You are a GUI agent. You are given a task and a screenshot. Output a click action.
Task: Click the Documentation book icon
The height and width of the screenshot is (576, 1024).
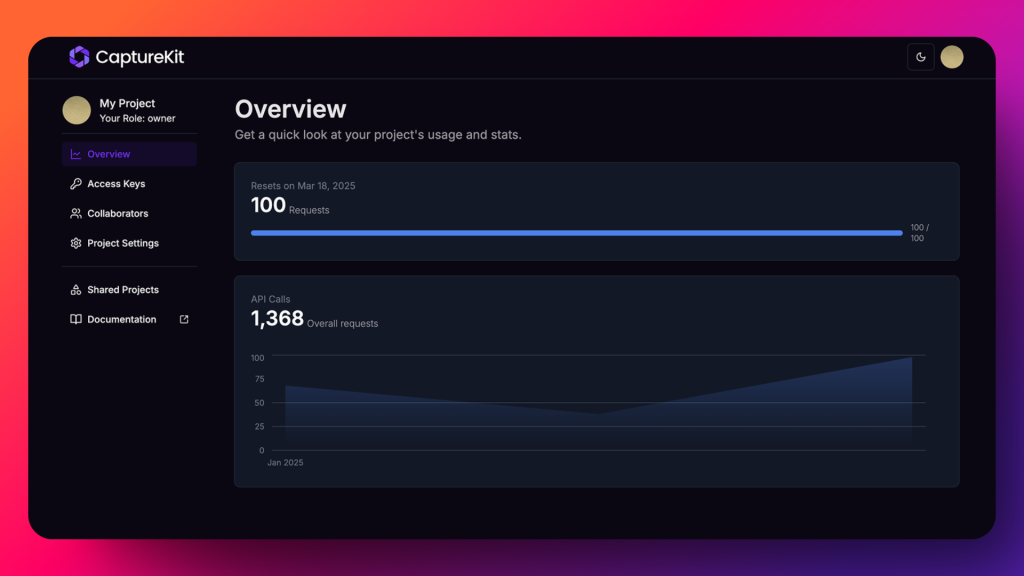[76, 320]
